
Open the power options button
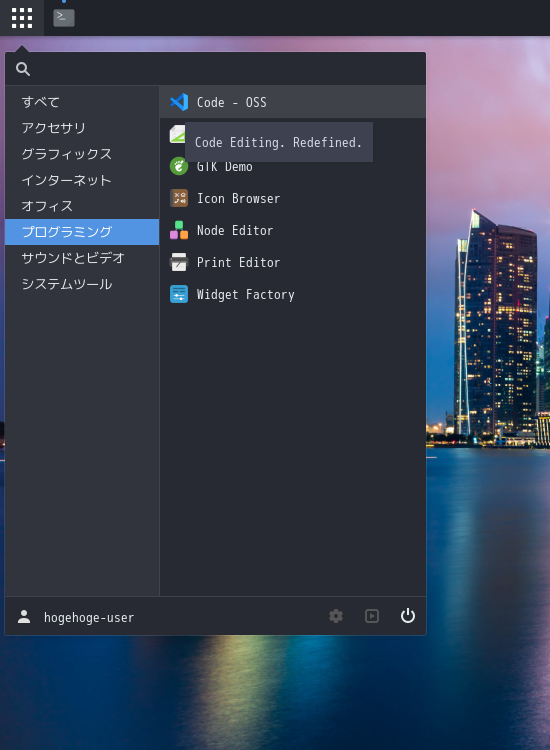point(407,616)
